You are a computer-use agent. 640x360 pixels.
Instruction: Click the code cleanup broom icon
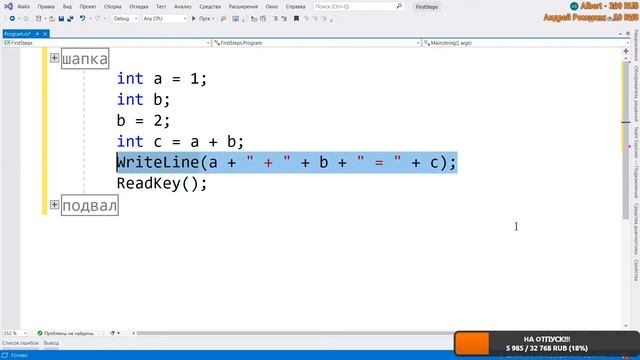pyautogui.click(x=113, y=333)
